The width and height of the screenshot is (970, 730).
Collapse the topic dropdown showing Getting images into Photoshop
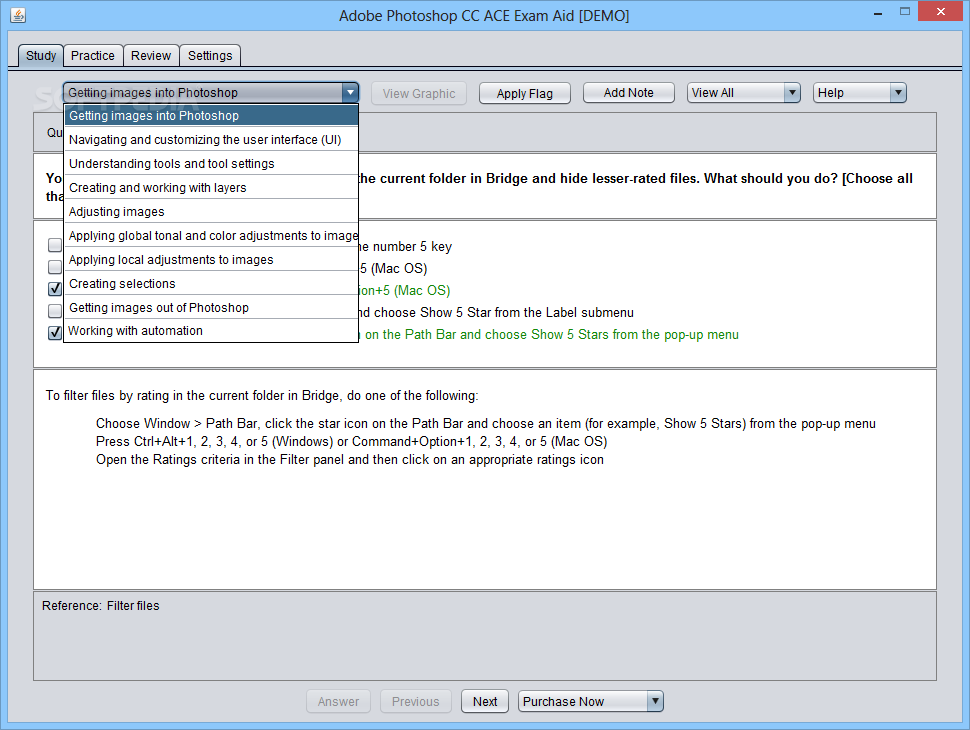[211, 93]
